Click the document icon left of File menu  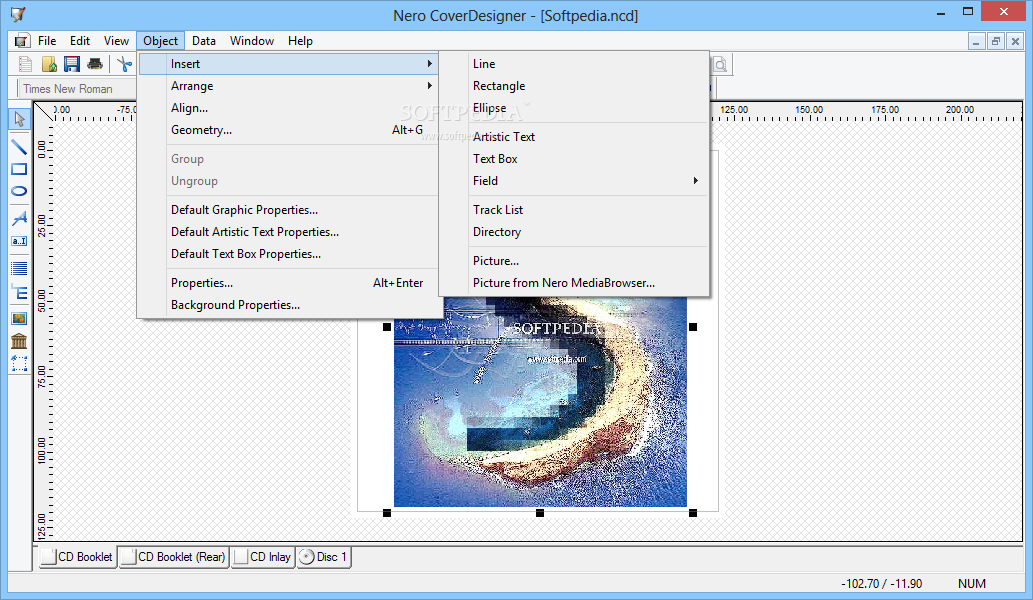point(22,41)
